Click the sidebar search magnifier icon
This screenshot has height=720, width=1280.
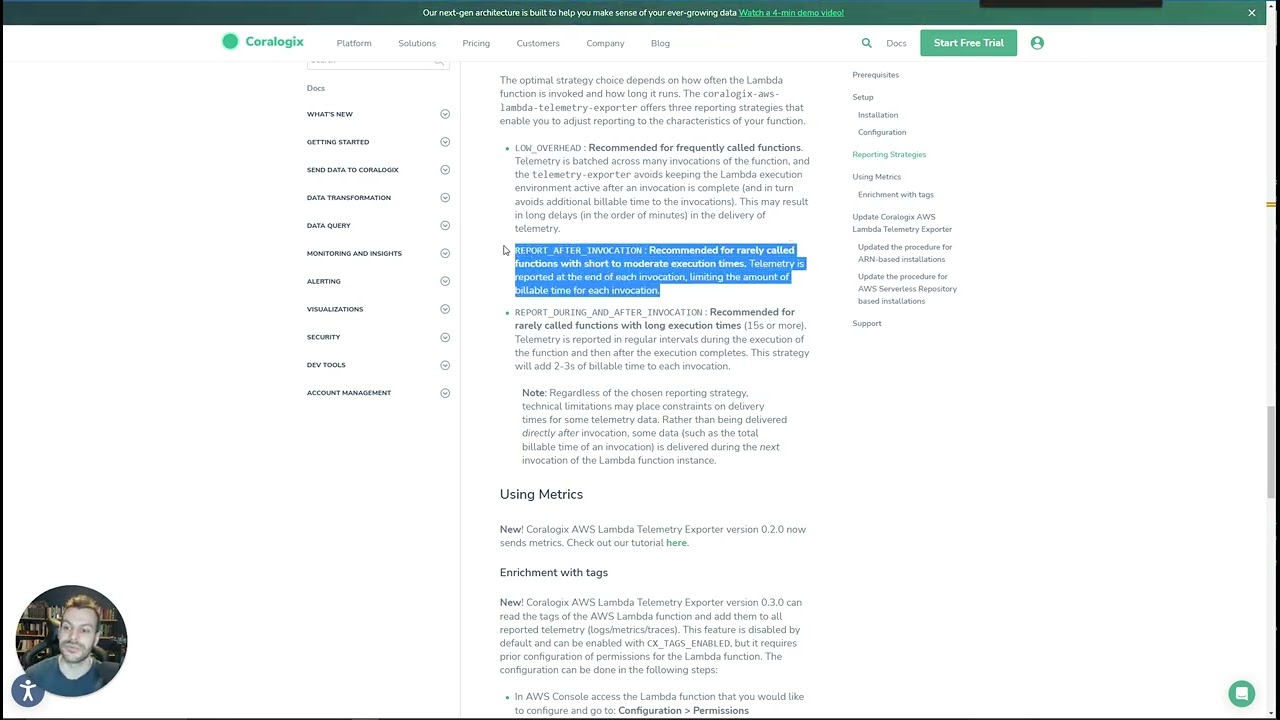[x=439, y=62]
